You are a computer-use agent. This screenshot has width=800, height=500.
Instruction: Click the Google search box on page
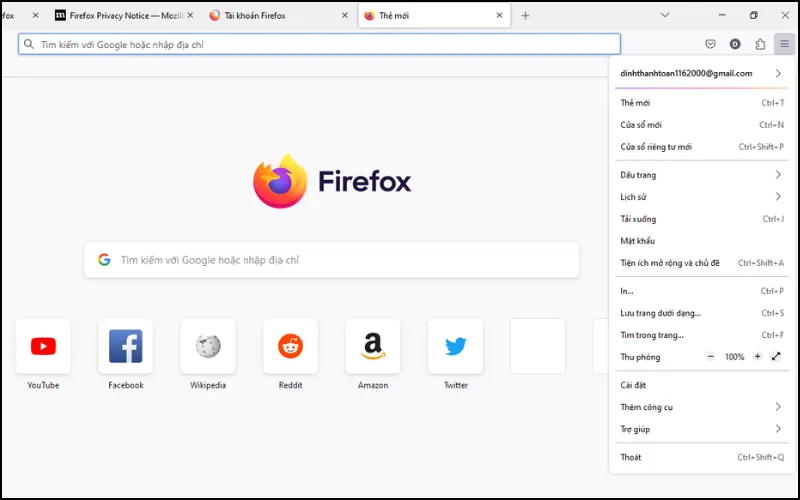pyautogui.click(x=332, y=260)
